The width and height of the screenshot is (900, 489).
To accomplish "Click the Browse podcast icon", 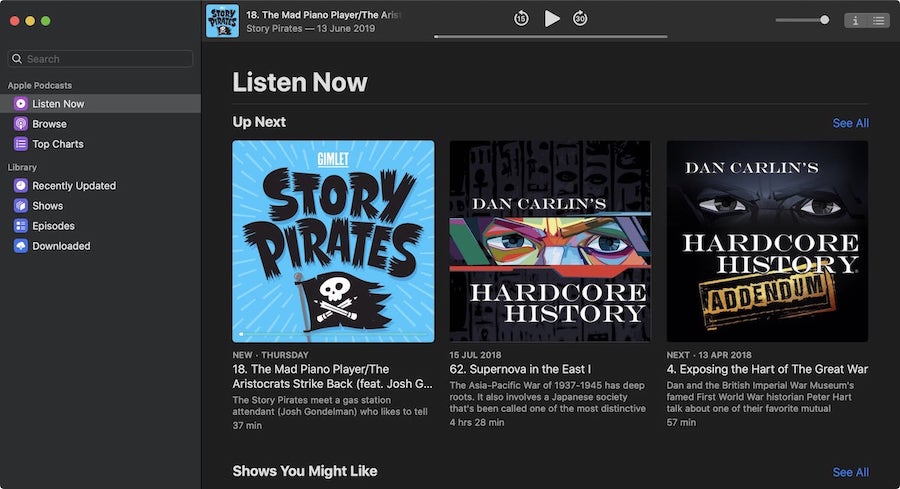I will pyautogui.click(x=21, y=124).
